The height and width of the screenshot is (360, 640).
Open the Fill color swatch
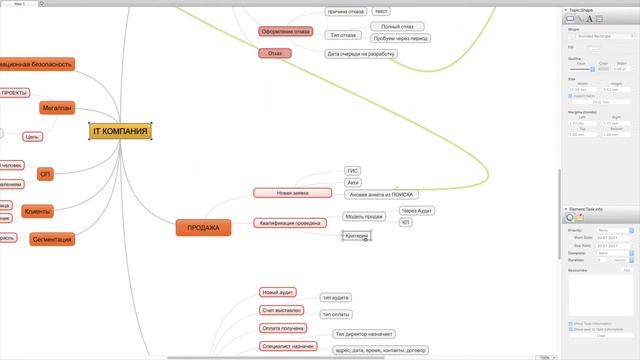[x=595, y=49]
